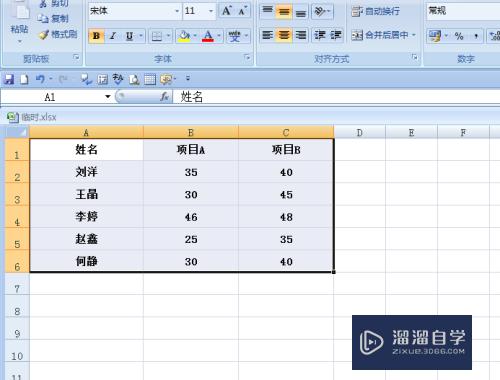Open the number format box 常规
This screenshot has width=500, height=380.
click(463, 11)
